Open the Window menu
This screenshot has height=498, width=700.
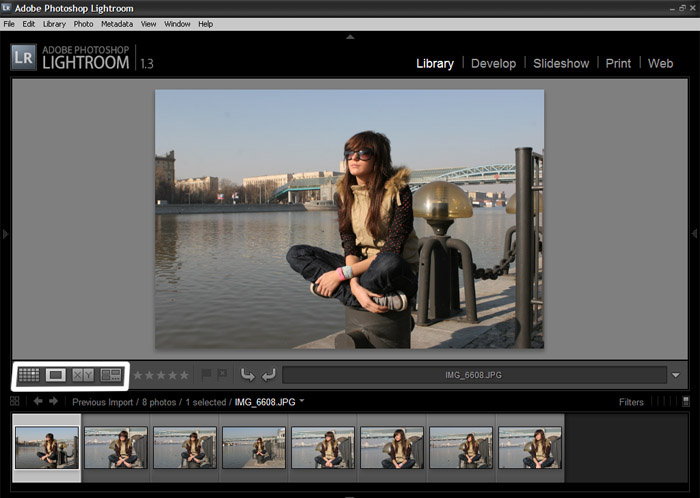click(x=177, y=24)
